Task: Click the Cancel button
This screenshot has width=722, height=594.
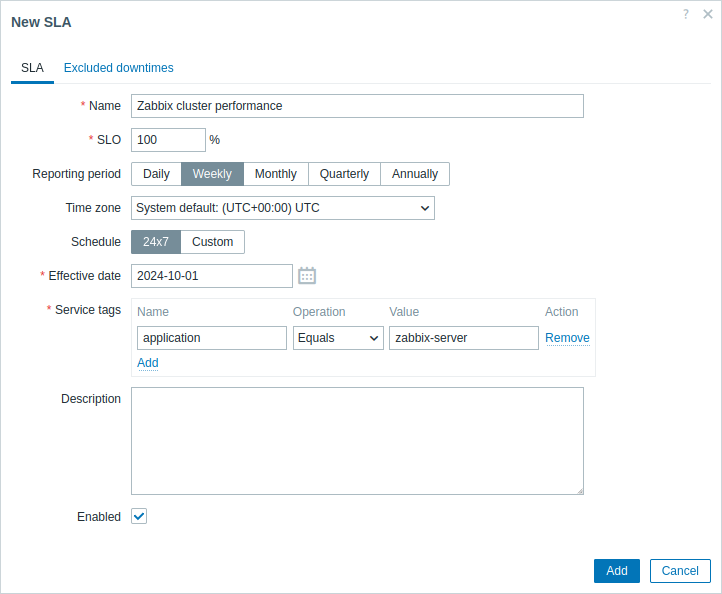Action: tap(680, 571)
